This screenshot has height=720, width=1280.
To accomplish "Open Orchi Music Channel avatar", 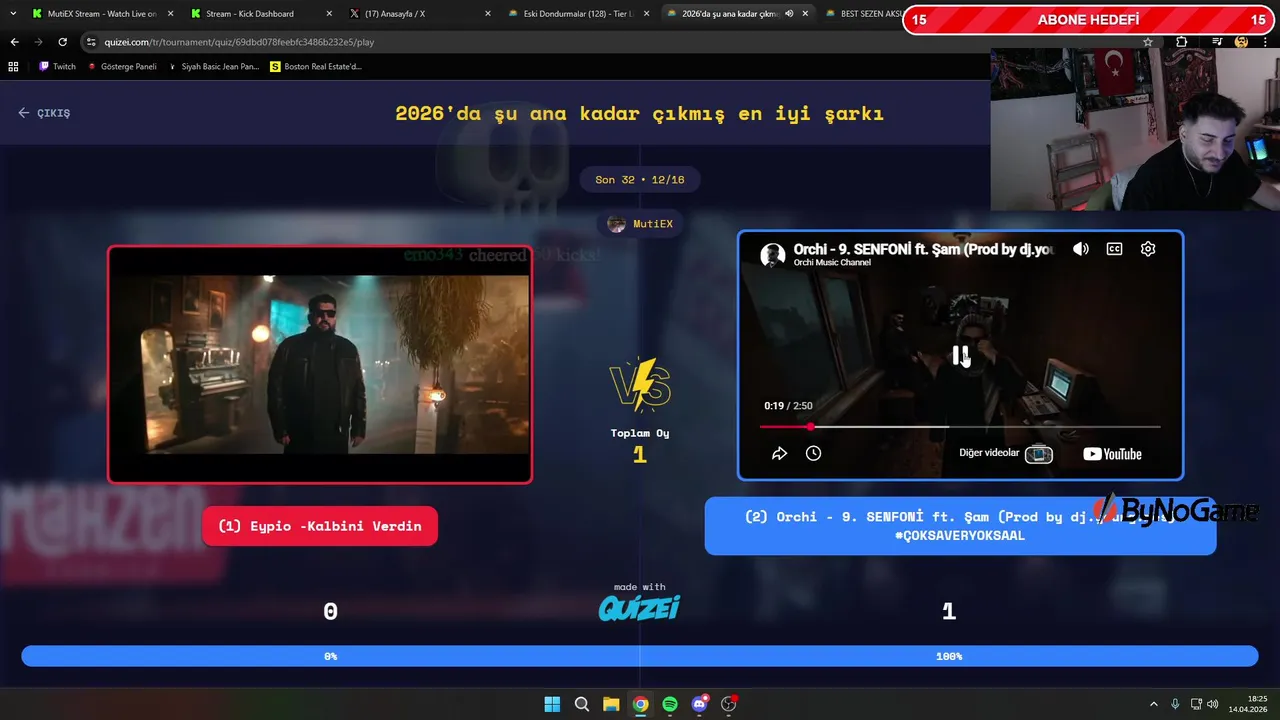I will pos(772,255).
